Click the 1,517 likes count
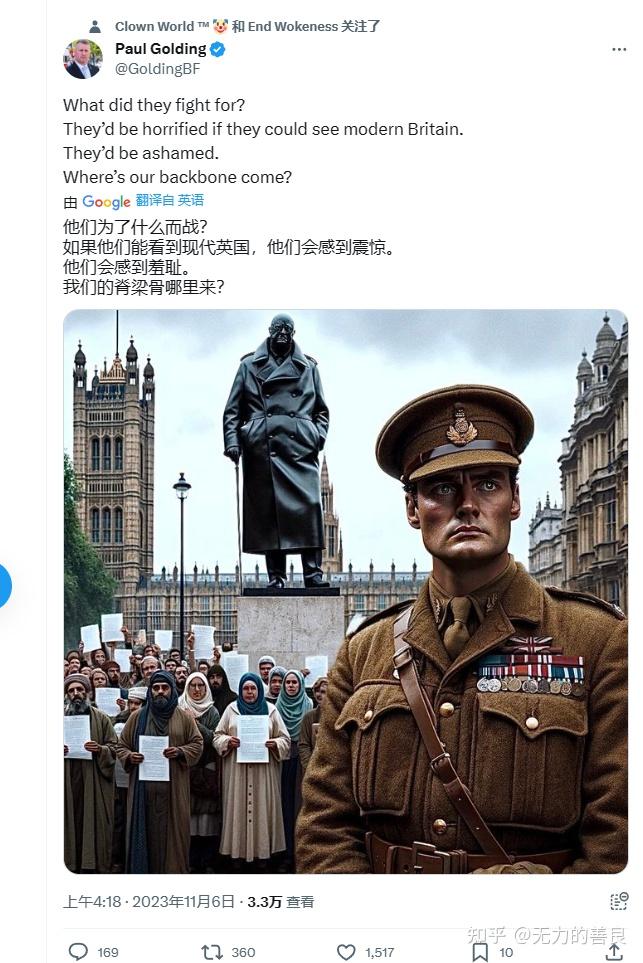Screen dimensions: 643x963 click(x=380, y=953)
